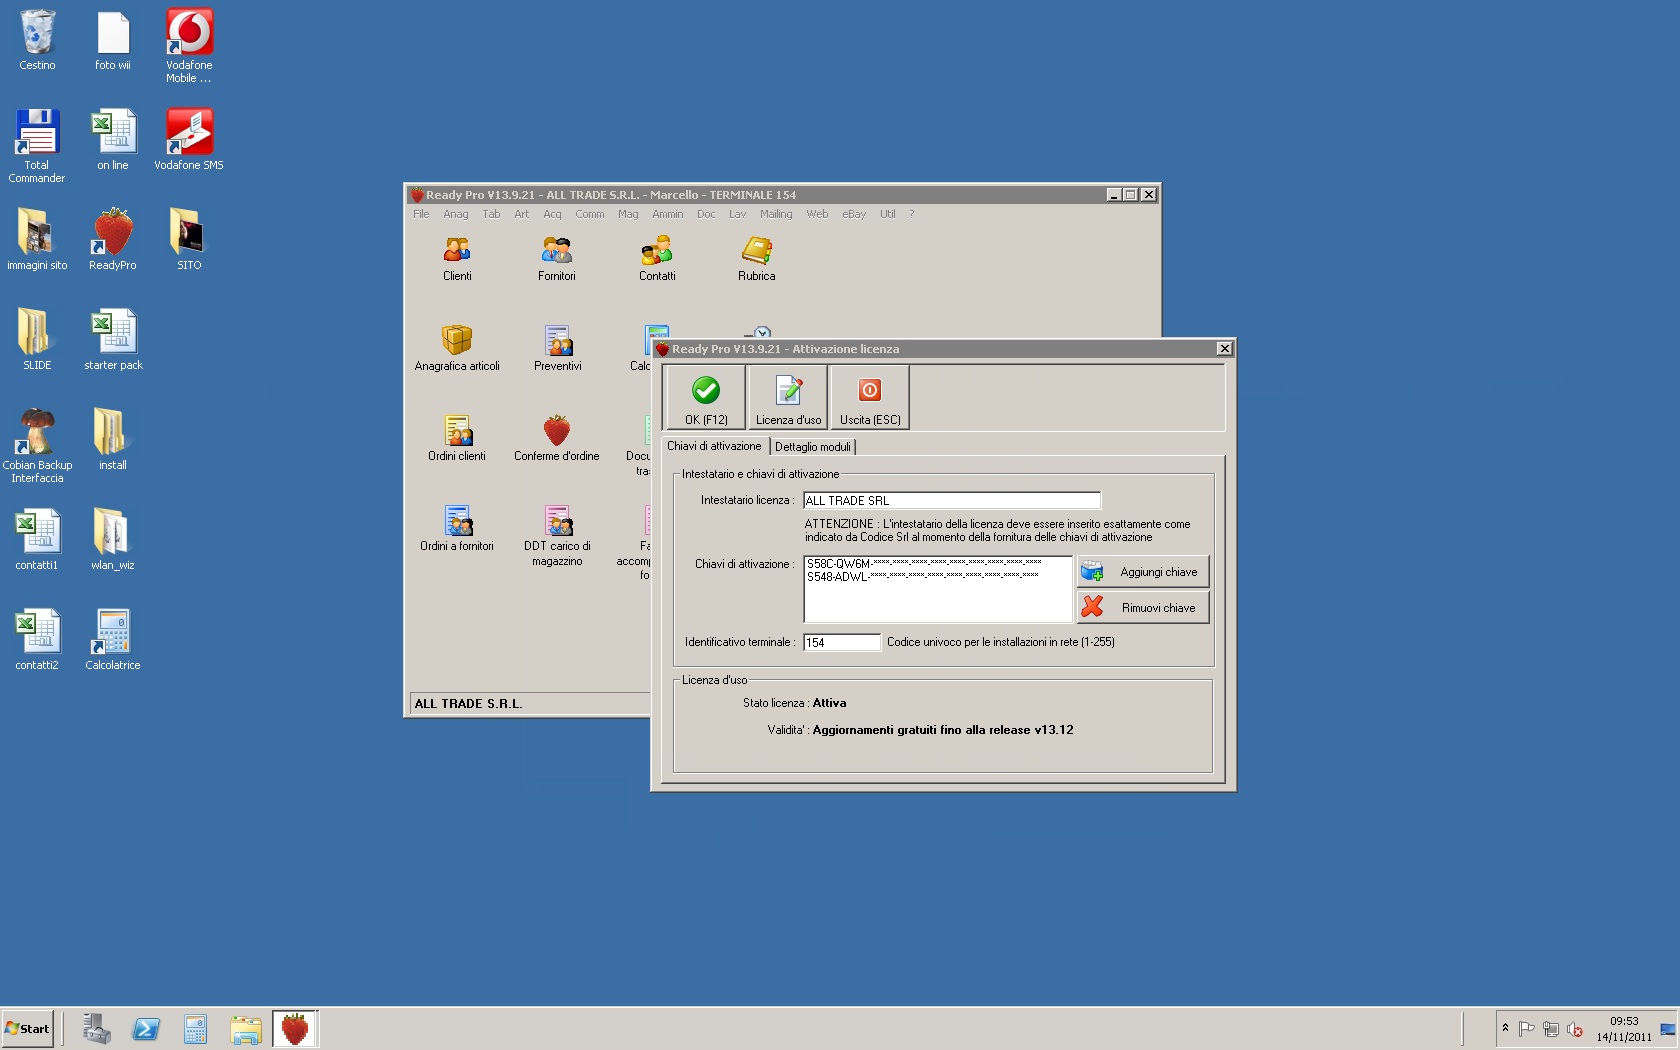Open the Preventivi icon
The height and width of the screenshot is (1050, 1680).
[557, 349]
